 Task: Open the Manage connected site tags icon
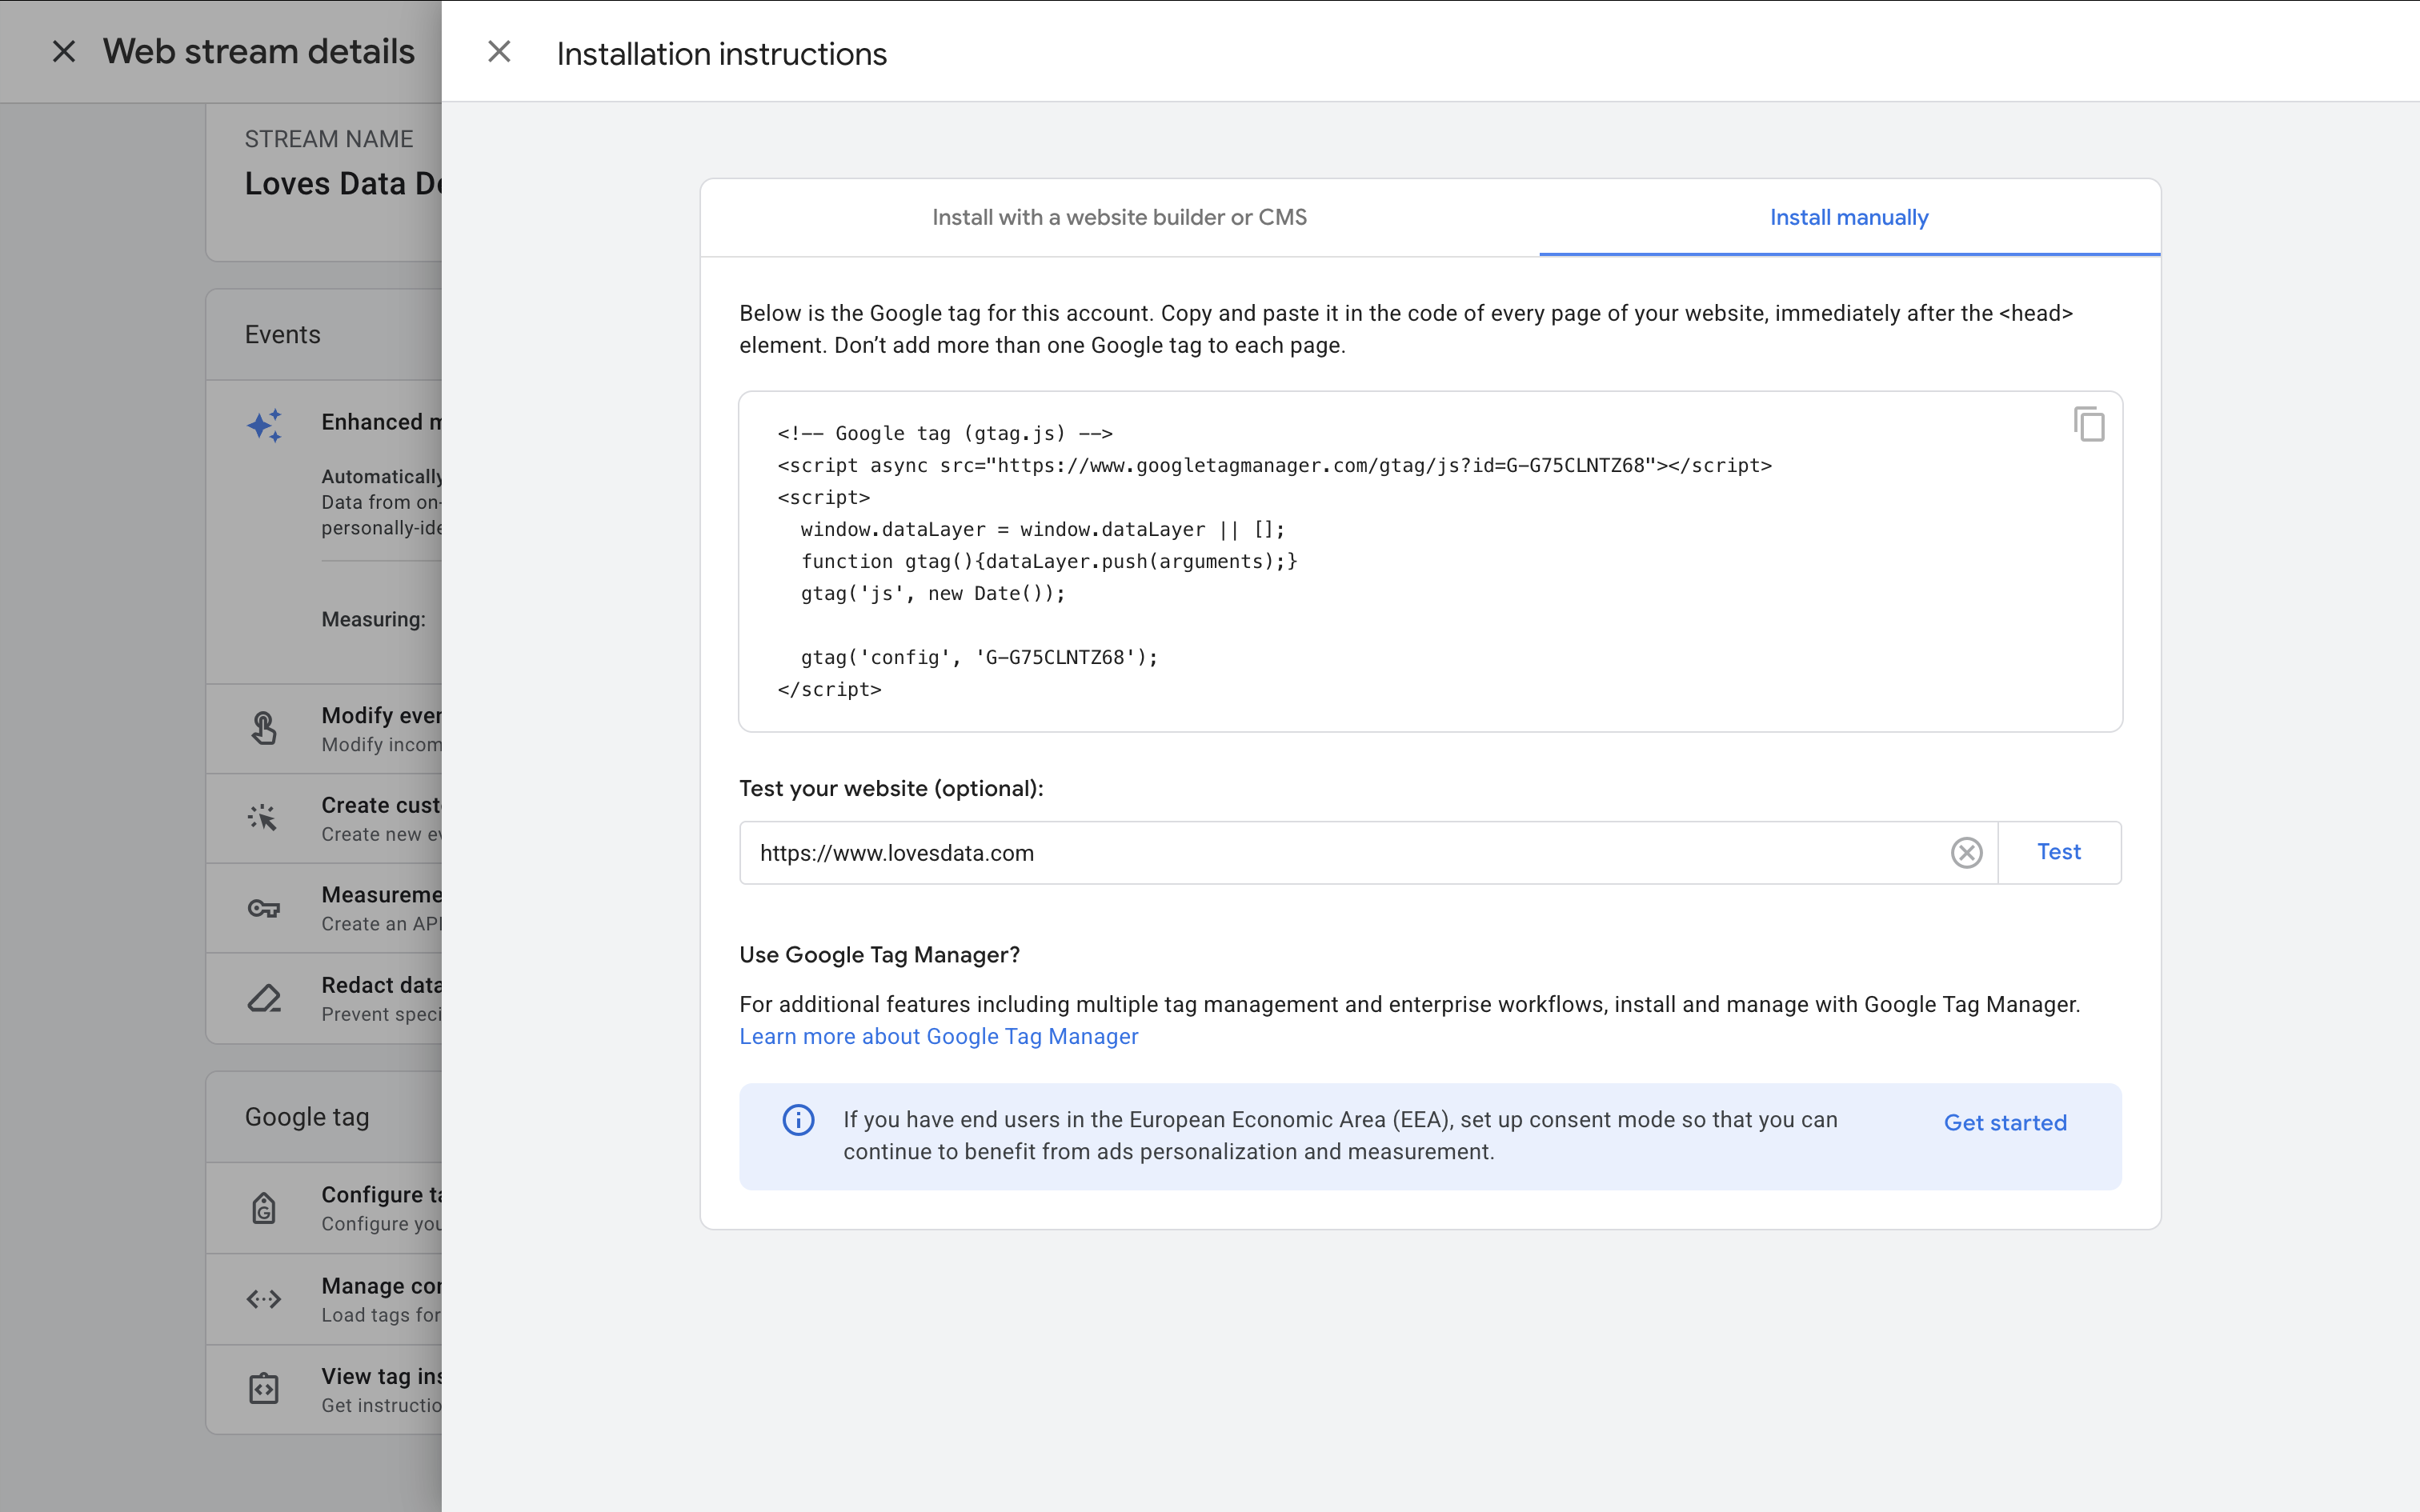pyautogui.click(x=263, y=1299)
